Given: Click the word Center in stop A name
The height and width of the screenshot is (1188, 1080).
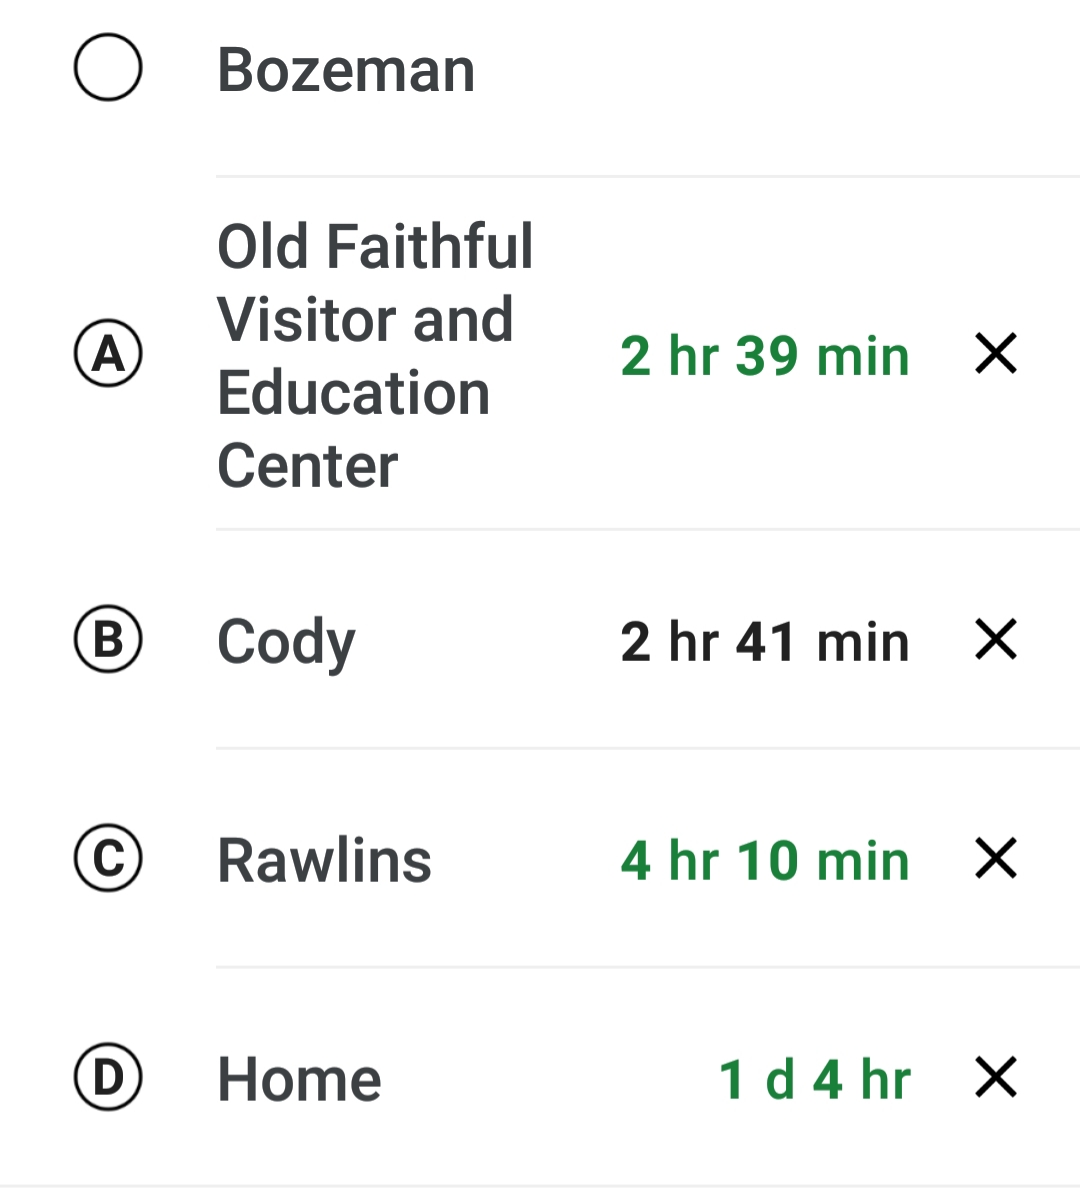Looking at the screenshot, I should 308,466.
